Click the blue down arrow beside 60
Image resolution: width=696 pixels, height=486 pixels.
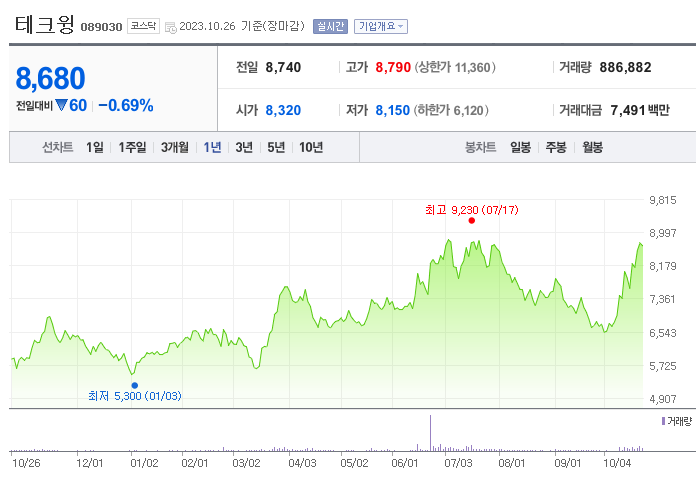pos(61,105)
